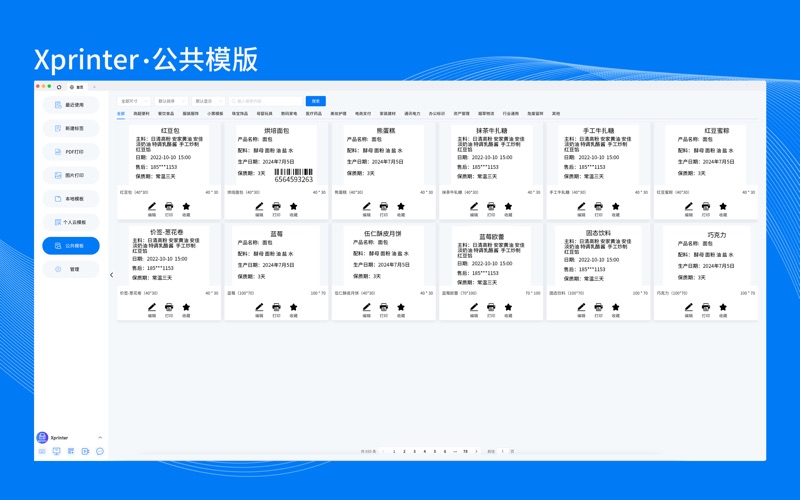Image resolution: width=800 pixels, height=500 pixels.
Task: Open the 红豆包 template thumbnail
Action: pyautogui.click(x=169, y=154)
